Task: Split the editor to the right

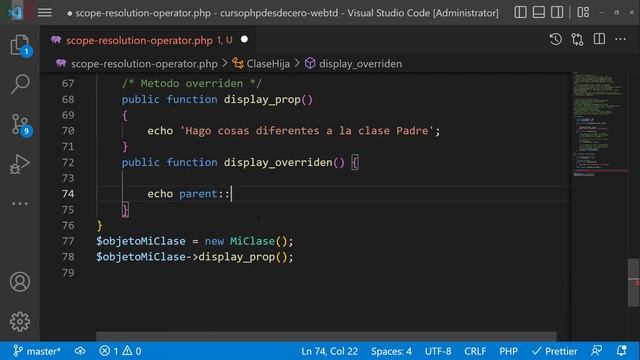Action: 599,39
